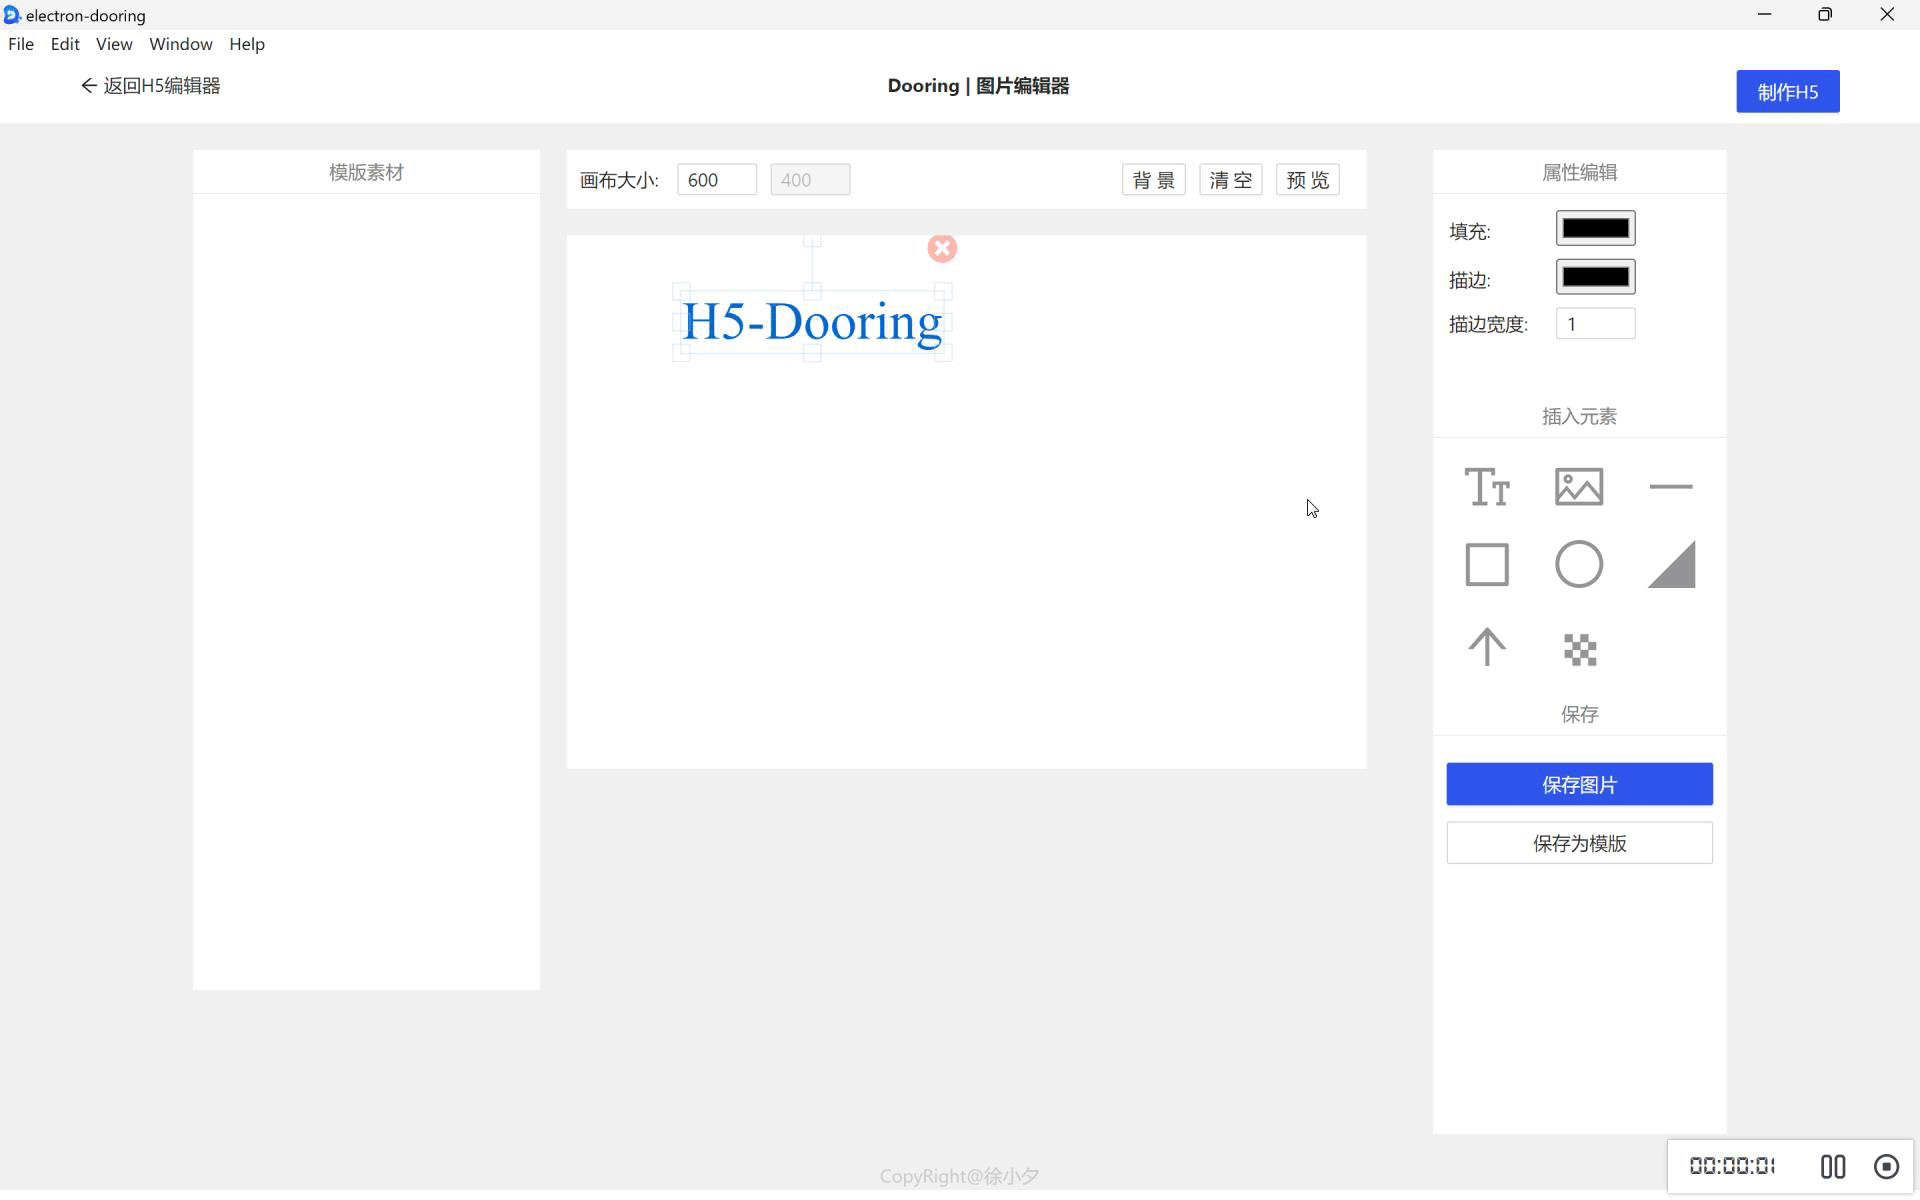This screenshot has width=1920, height=1200.
Task: Insert a straight line element
Action: [1670, 487]
